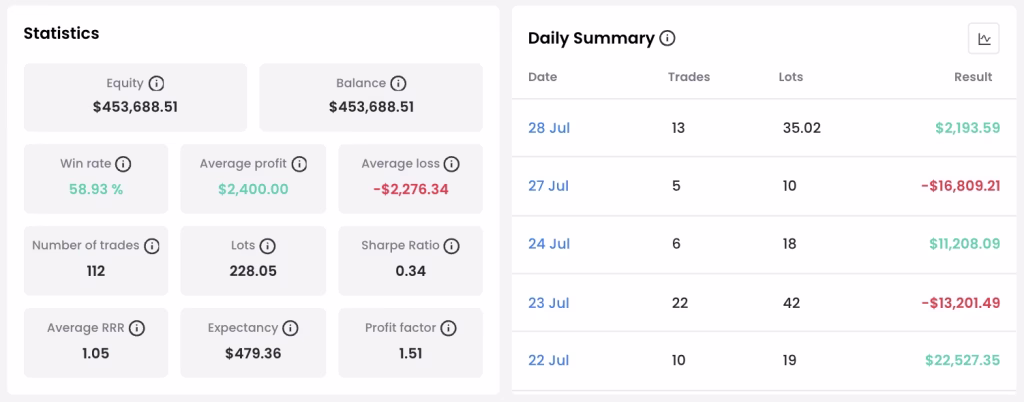
Task: Click the Expectancy info icon
Action: point(291,328)
